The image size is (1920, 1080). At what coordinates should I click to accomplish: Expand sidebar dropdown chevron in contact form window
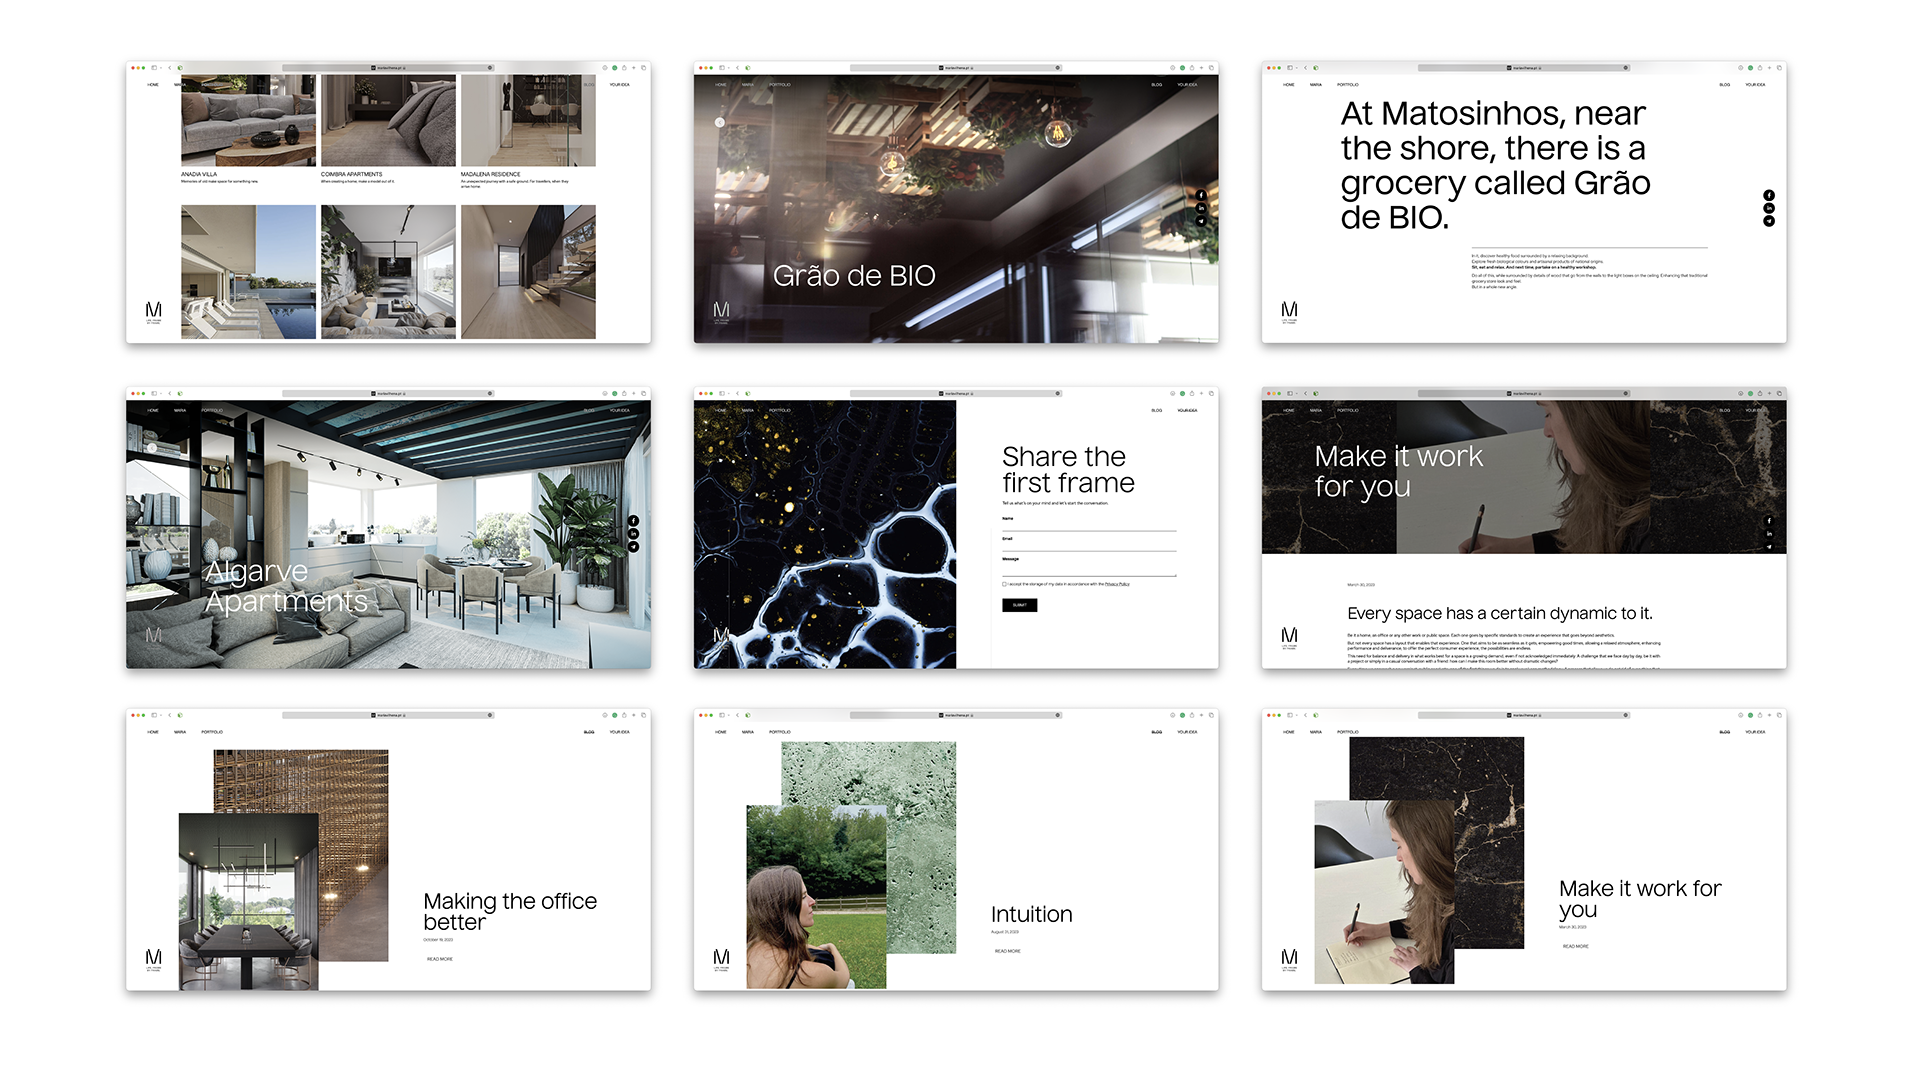tap(729, 394)
